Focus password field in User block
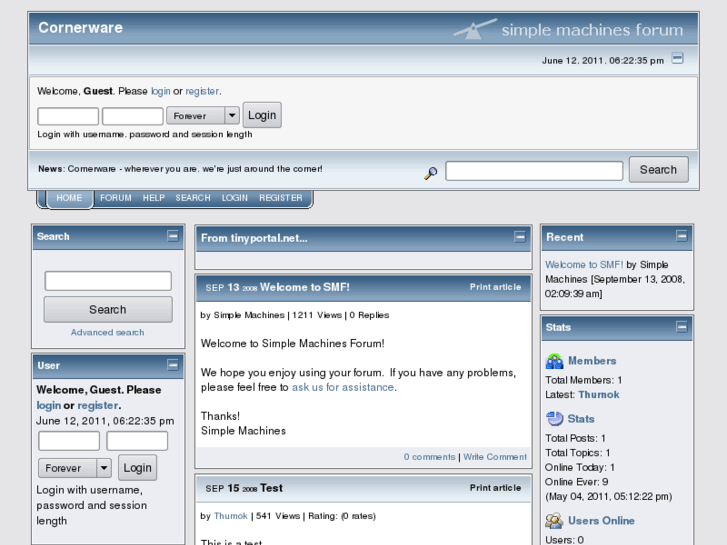The height and width of the screenshot is (545, 727). coord(137,441)
